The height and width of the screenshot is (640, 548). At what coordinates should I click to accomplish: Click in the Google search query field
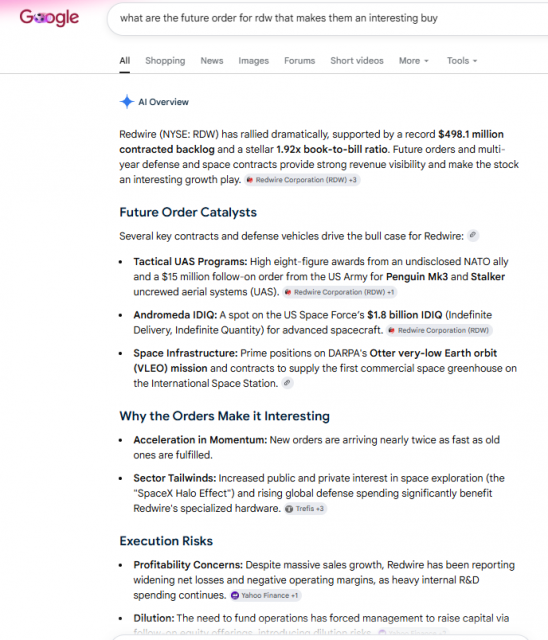click(326, 18)
